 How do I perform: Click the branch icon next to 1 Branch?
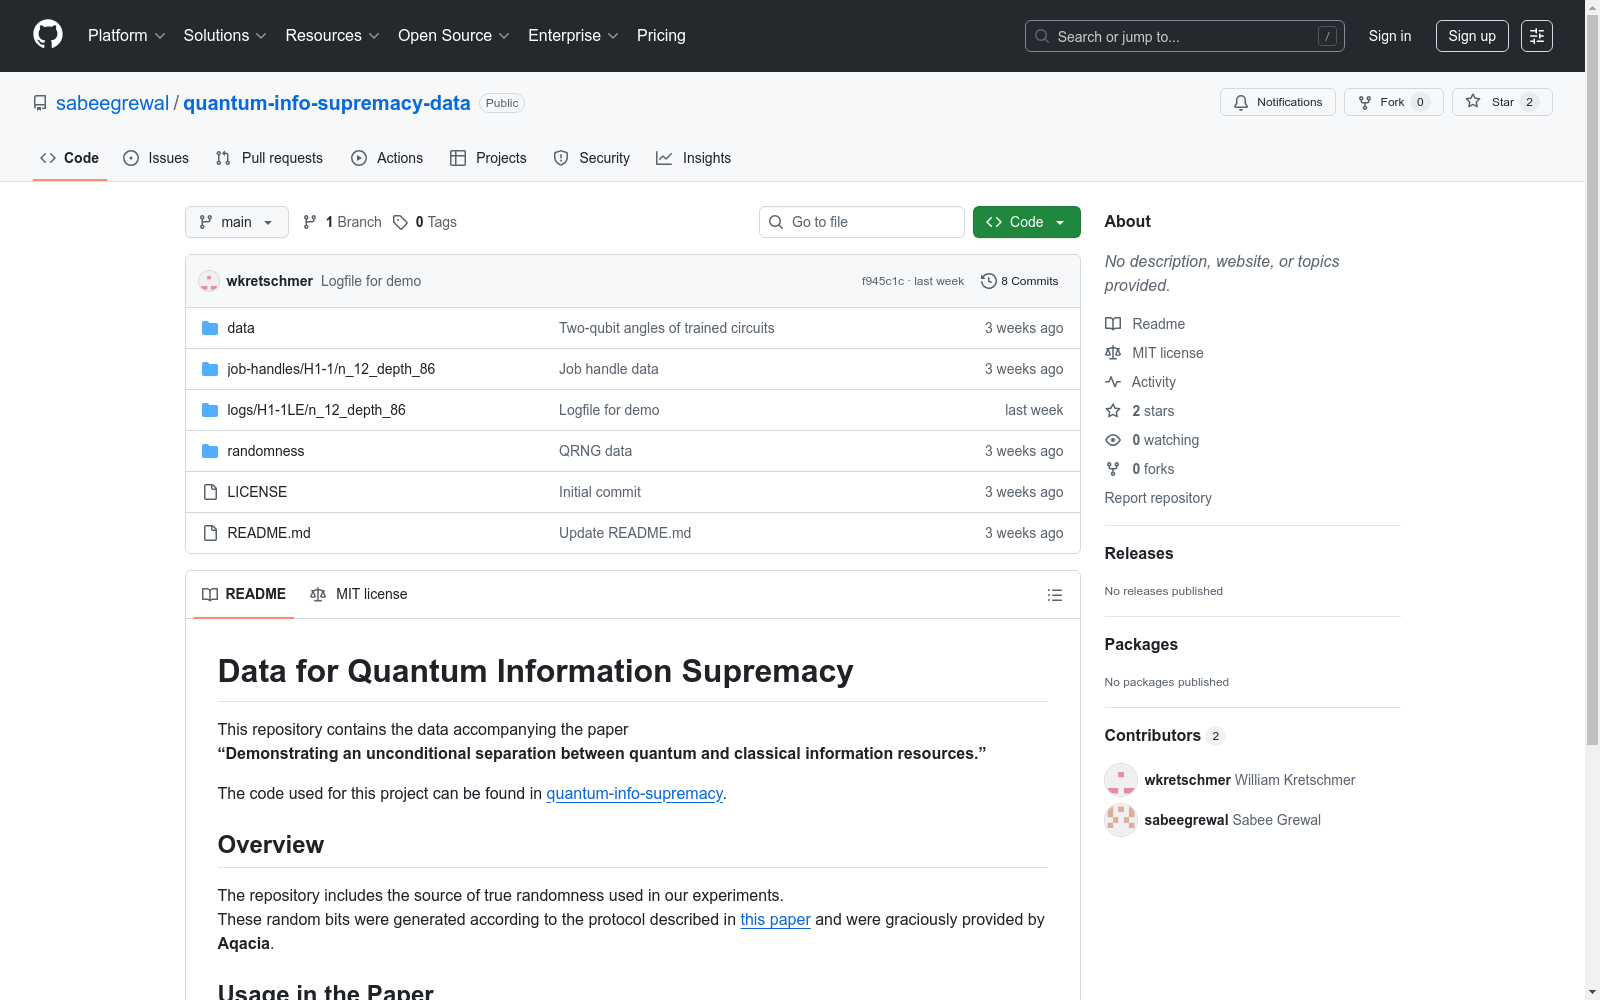pos(310,222)
